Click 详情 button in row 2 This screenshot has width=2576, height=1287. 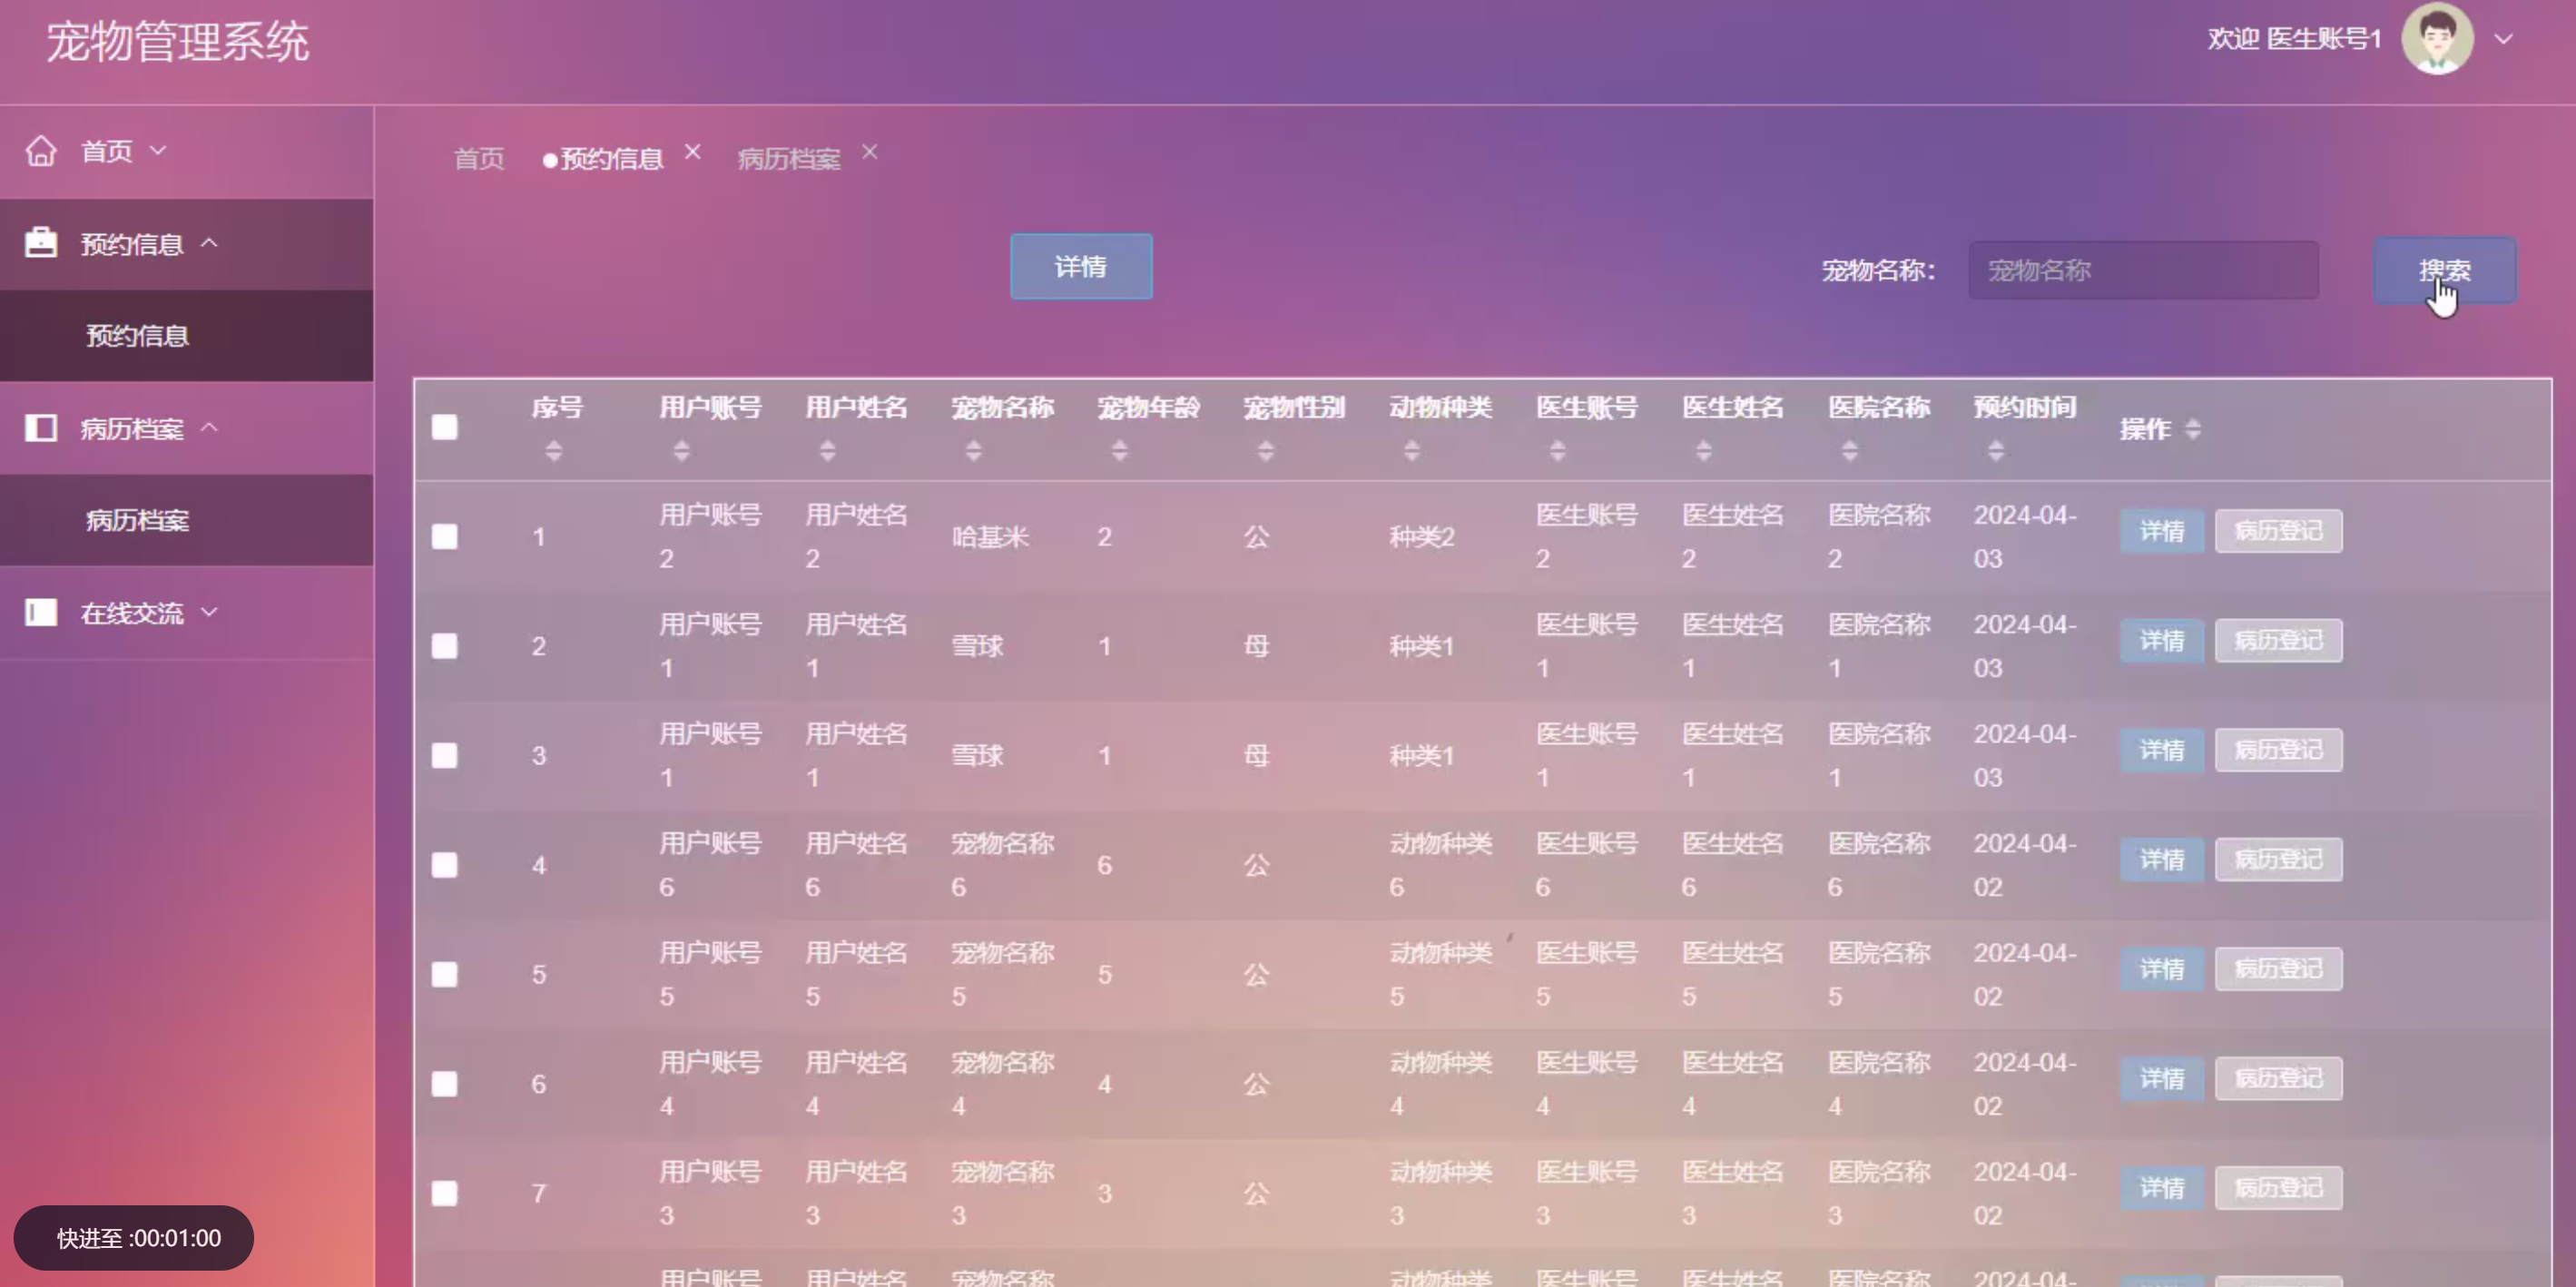[x=2161, y=640]
